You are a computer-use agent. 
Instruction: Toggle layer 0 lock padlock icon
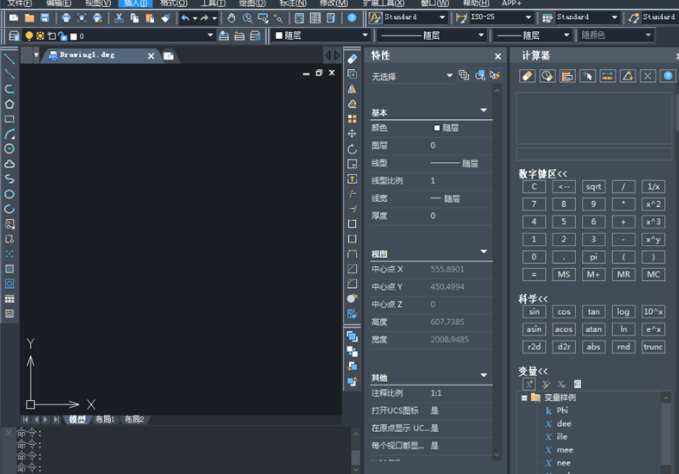(63, 36)
